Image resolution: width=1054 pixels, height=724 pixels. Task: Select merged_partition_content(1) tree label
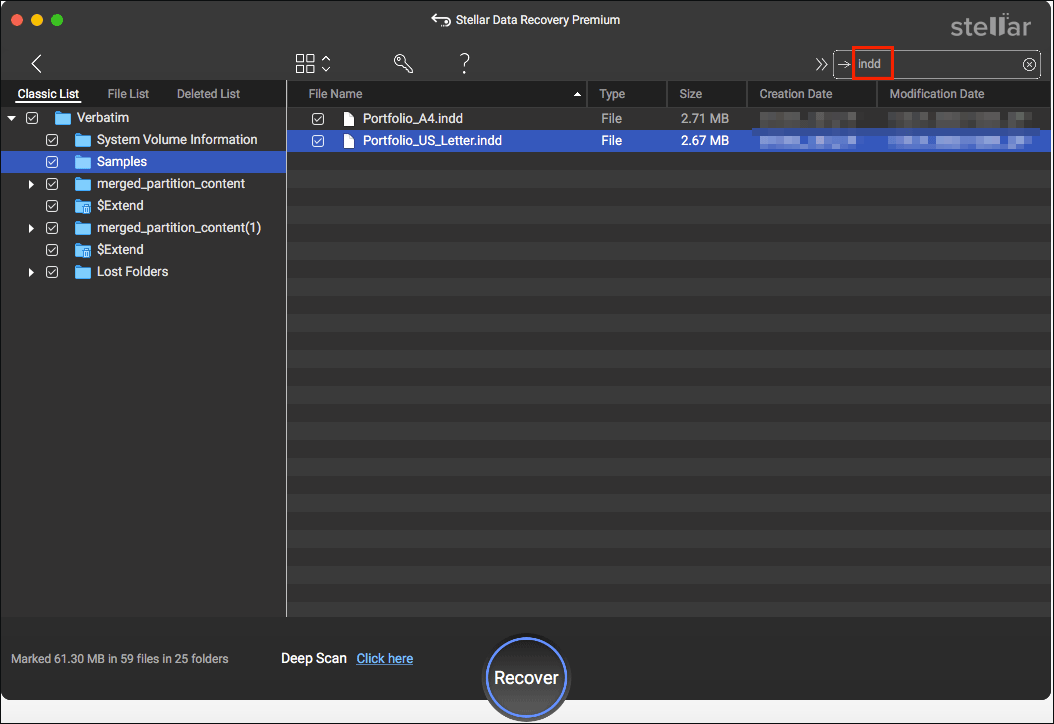(179, 228)
